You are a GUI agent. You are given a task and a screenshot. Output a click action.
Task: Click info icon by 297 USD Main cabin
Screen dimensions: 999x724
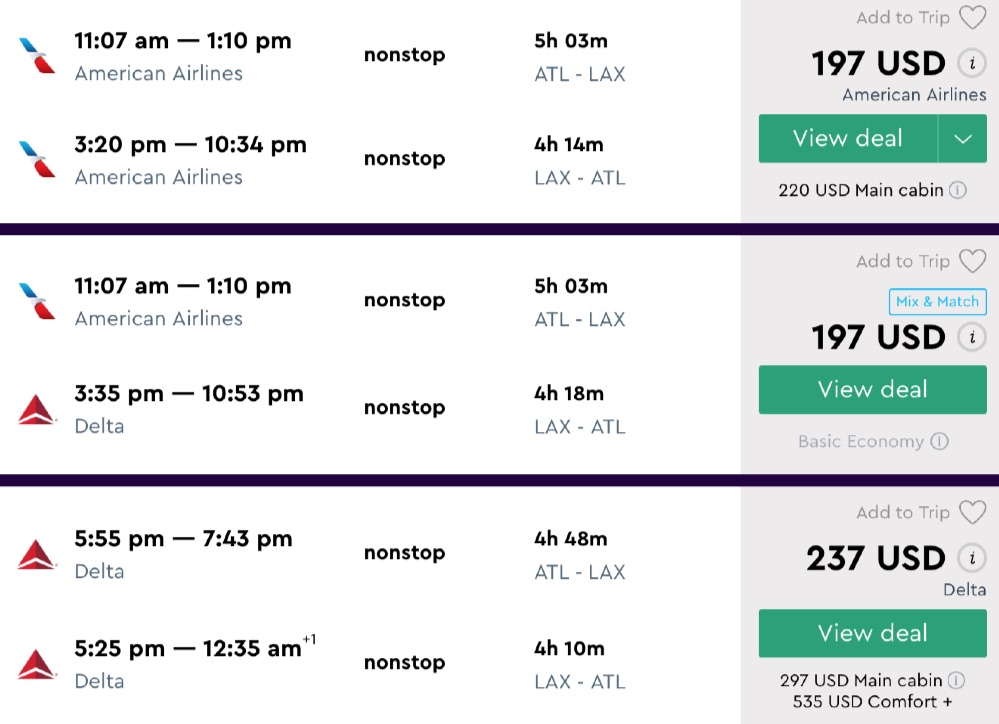[x=957, y=680]
